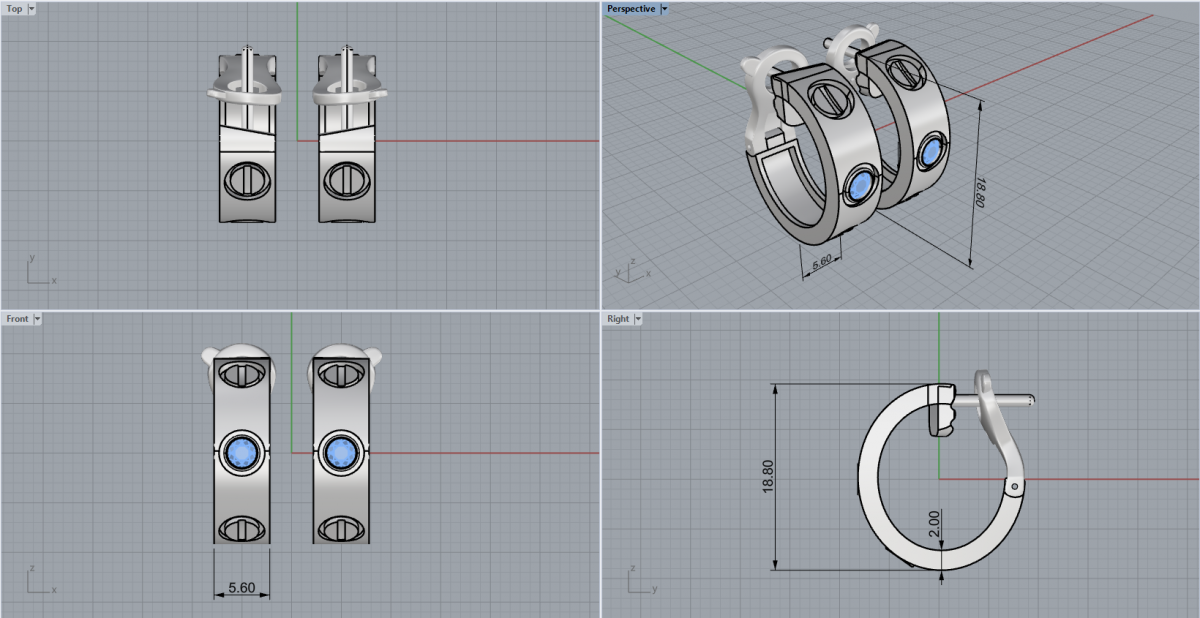This screenshot has width=1200, height=618.
Task: Click the Front viewport title label
Action: click(x=17, y=319)
